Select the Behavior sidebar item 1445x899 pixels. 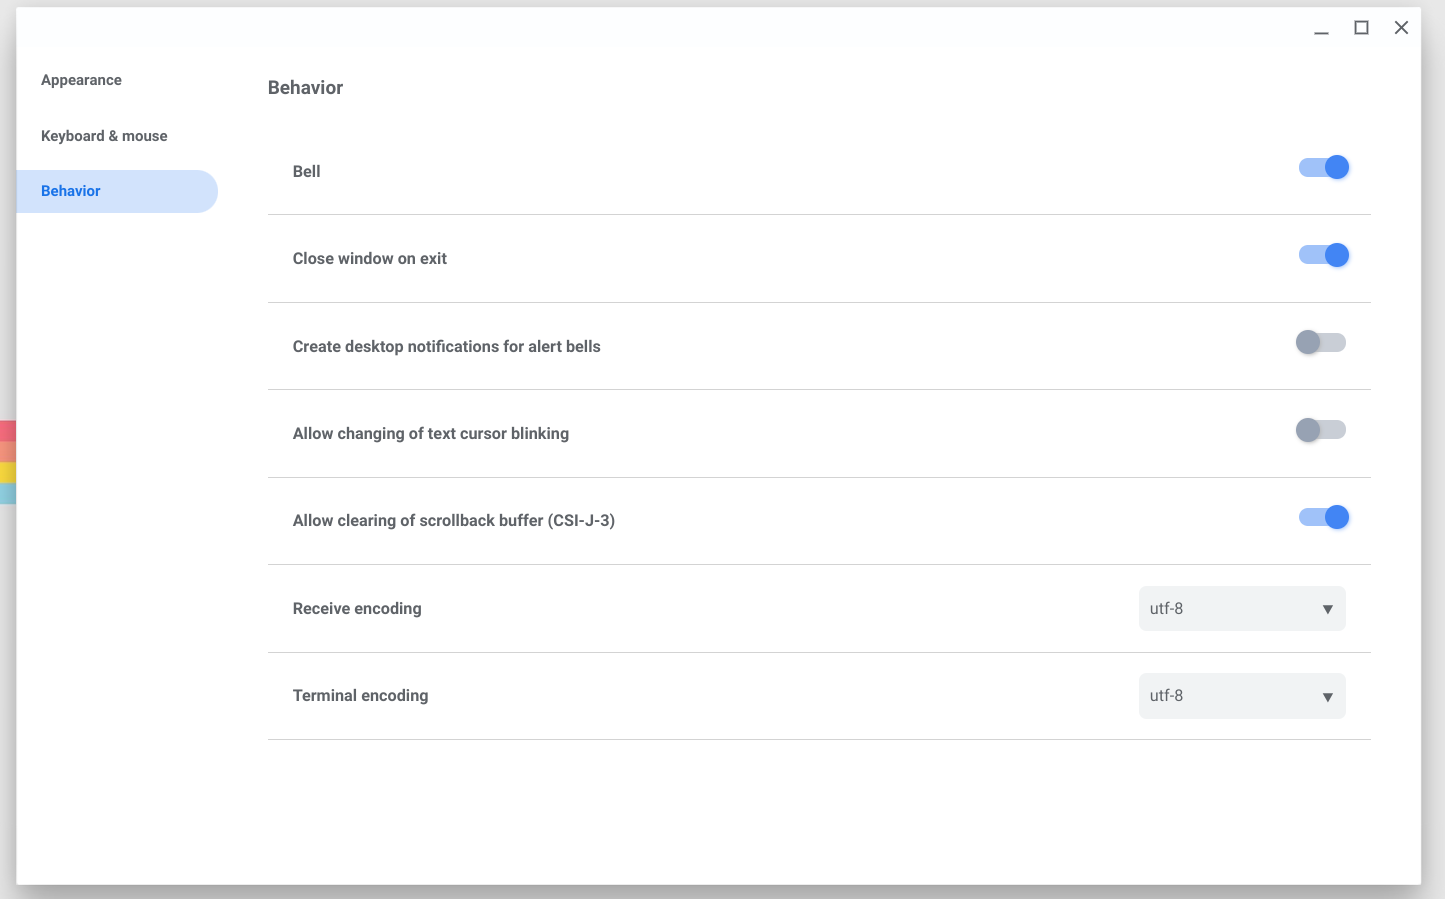pos(71,191)
